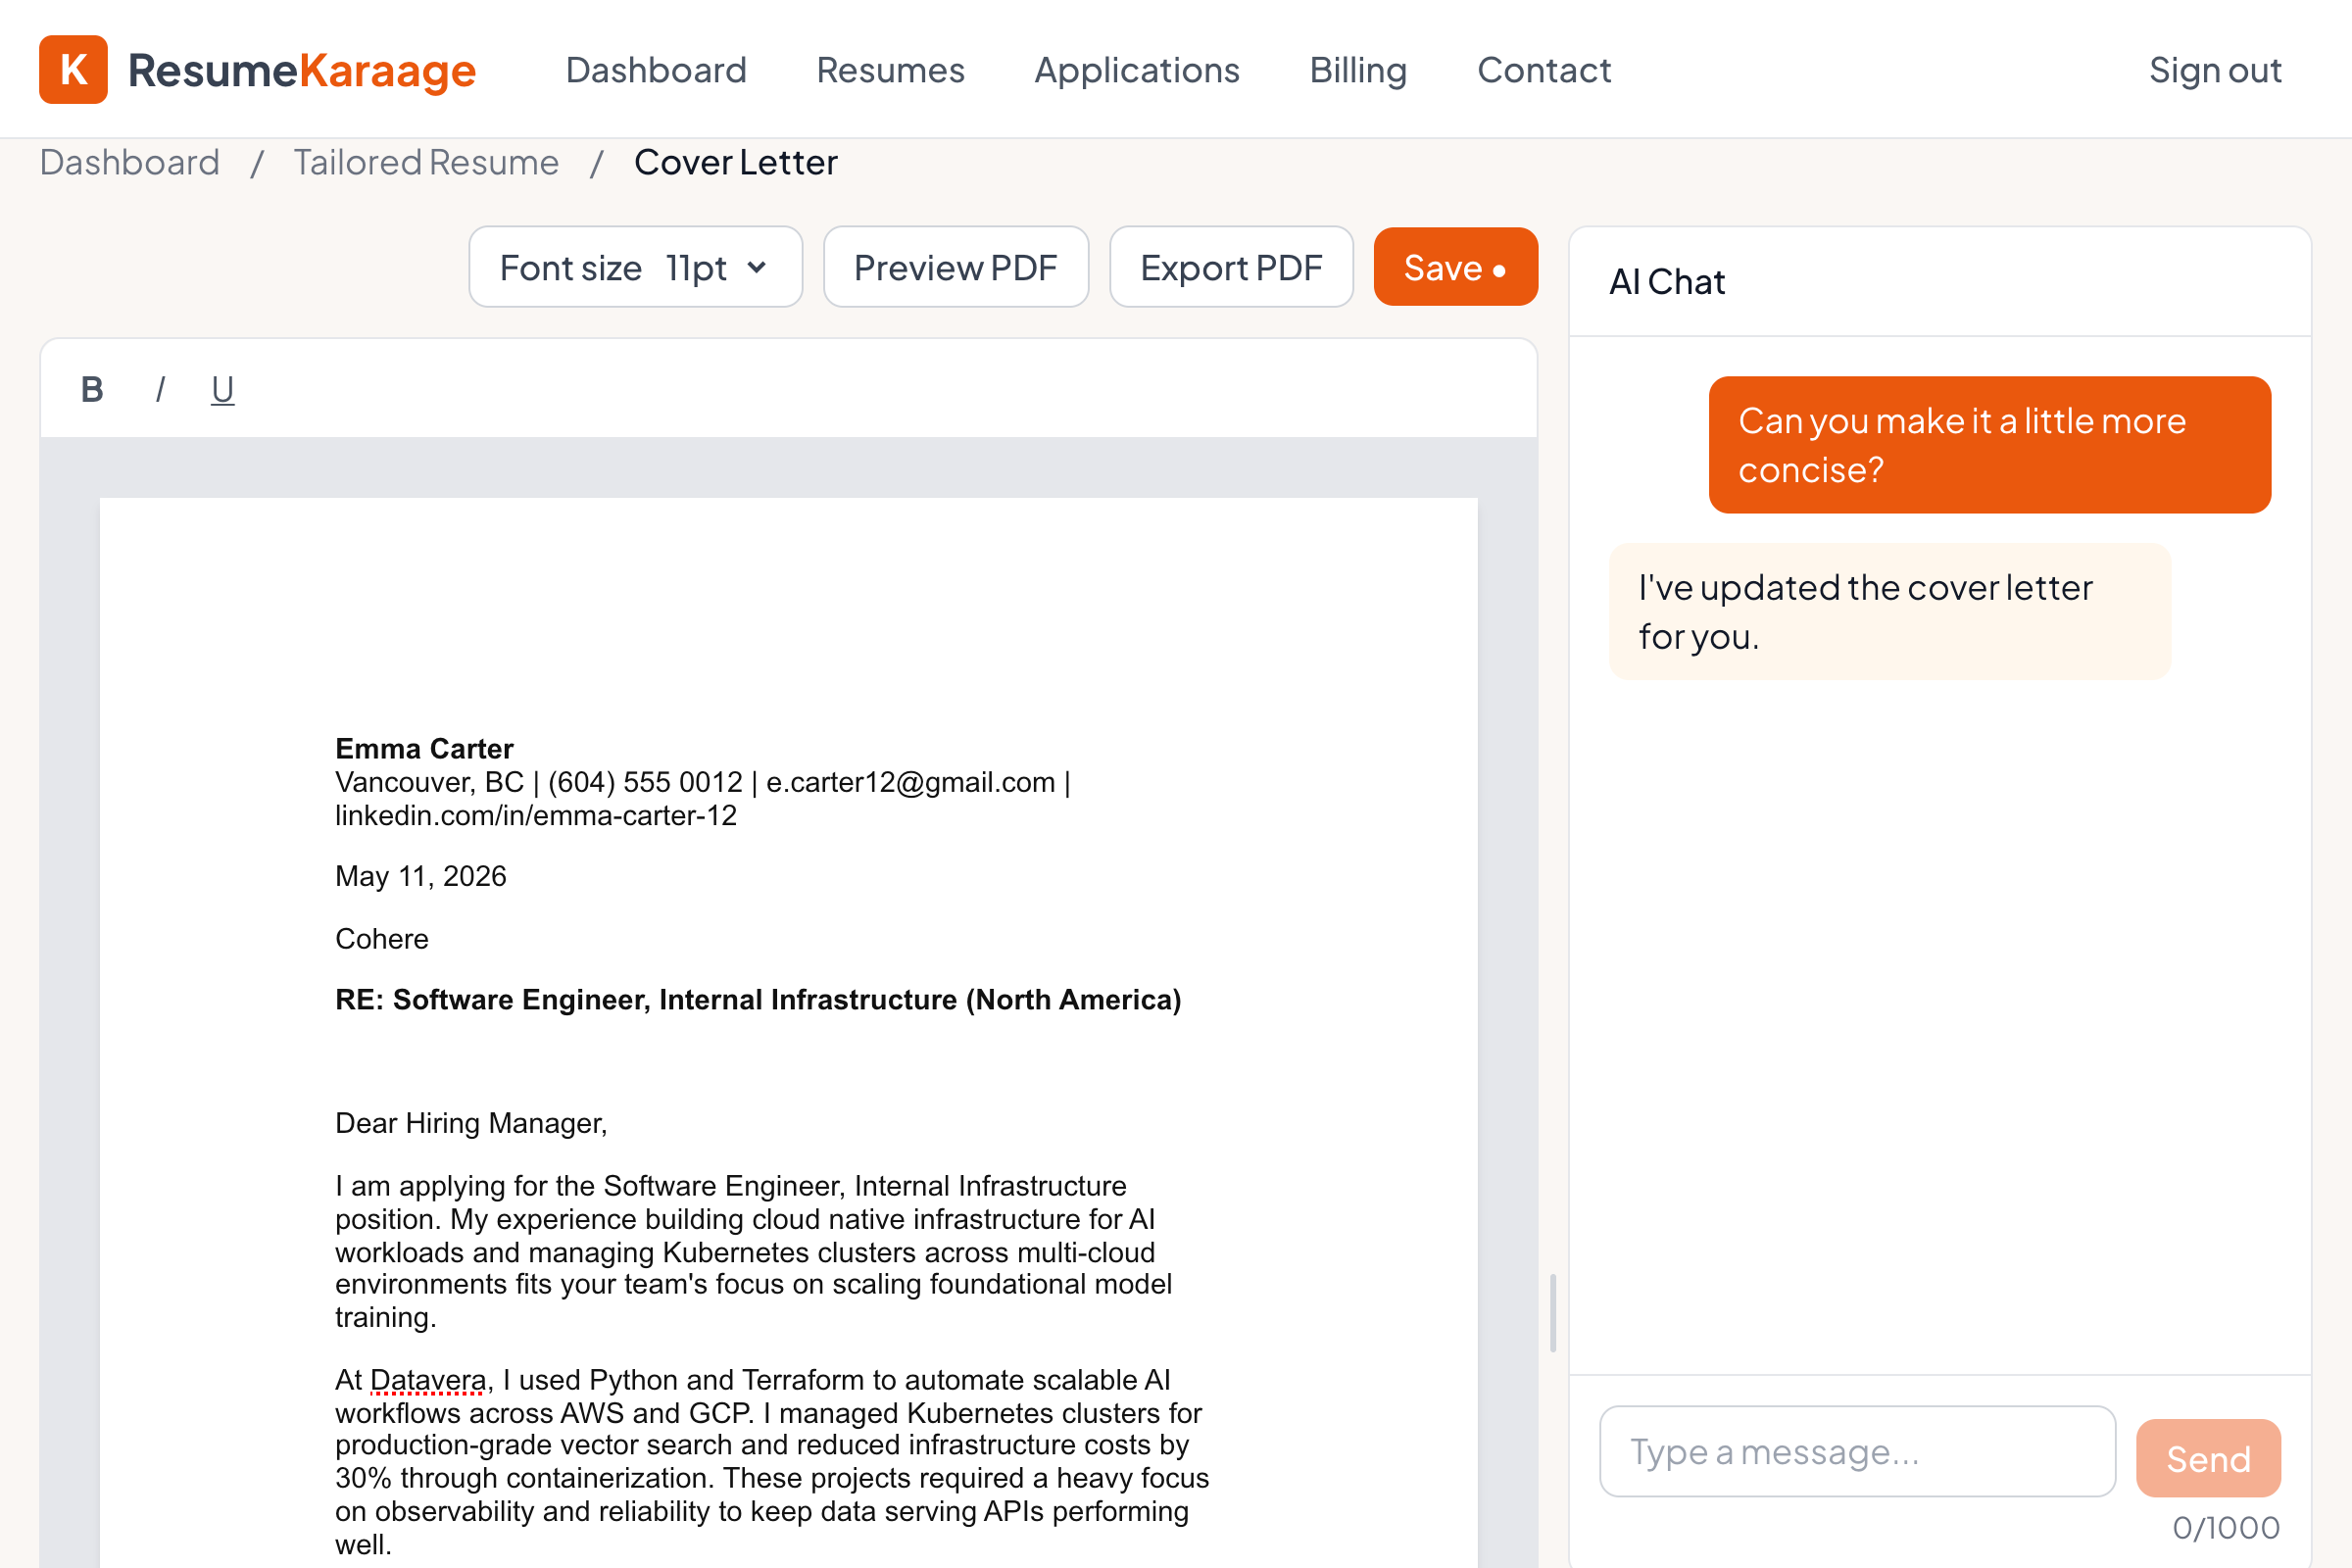2352x1568 pixels.
Task: Click the company name Cohere
Action: point(382,939)
